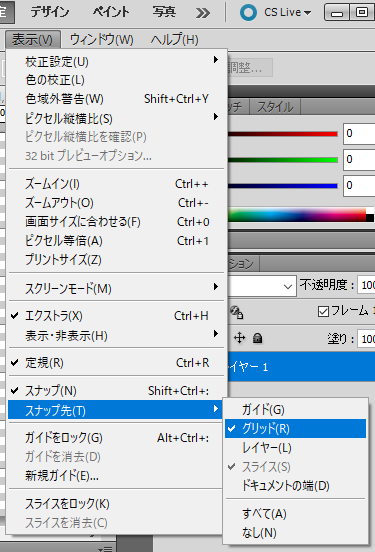This screenshot has width=375, height=552.
Task: Open the 表示(V) menu
Action: 33,39
